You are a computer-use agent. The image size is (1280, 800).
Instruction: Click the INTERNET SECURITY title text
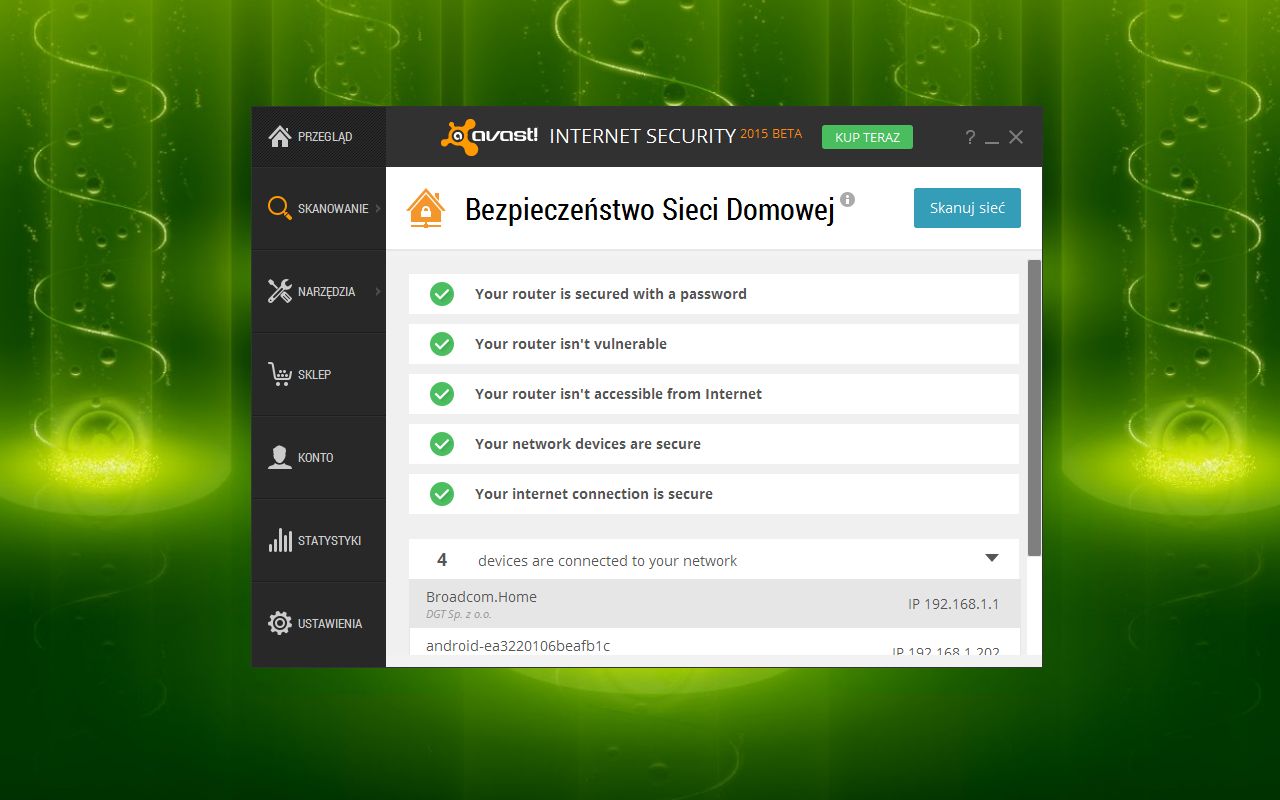643,137
